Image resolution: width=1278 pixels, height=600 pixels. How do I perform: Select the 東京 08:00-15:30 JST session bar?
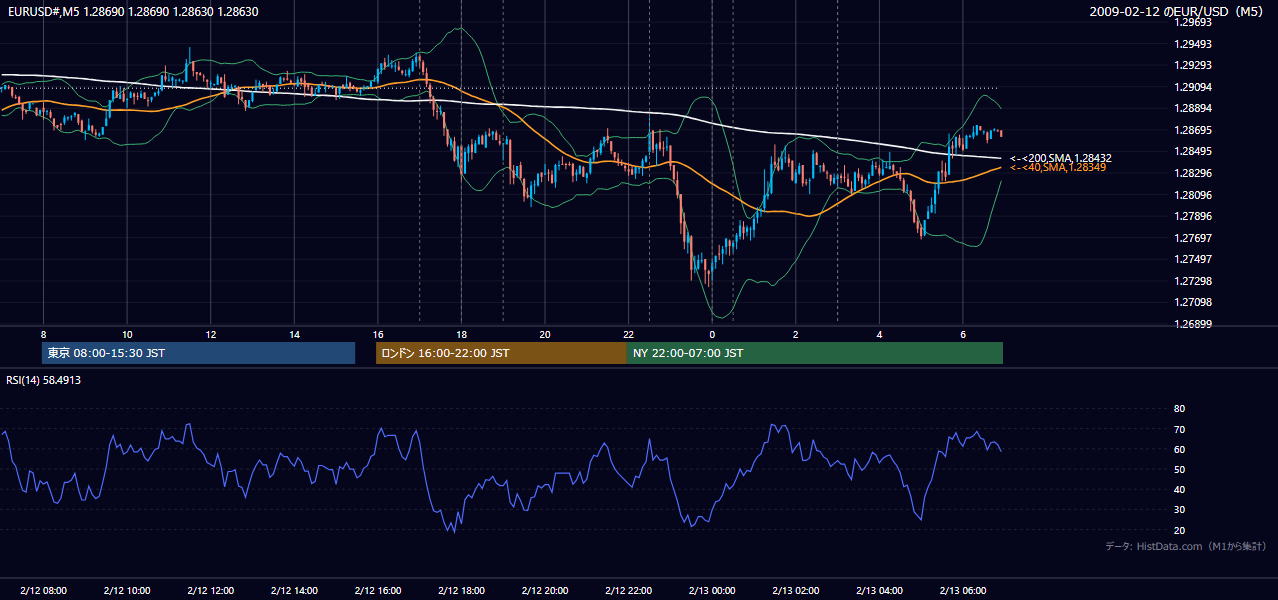pyautogui.click(x=199, y=353)
